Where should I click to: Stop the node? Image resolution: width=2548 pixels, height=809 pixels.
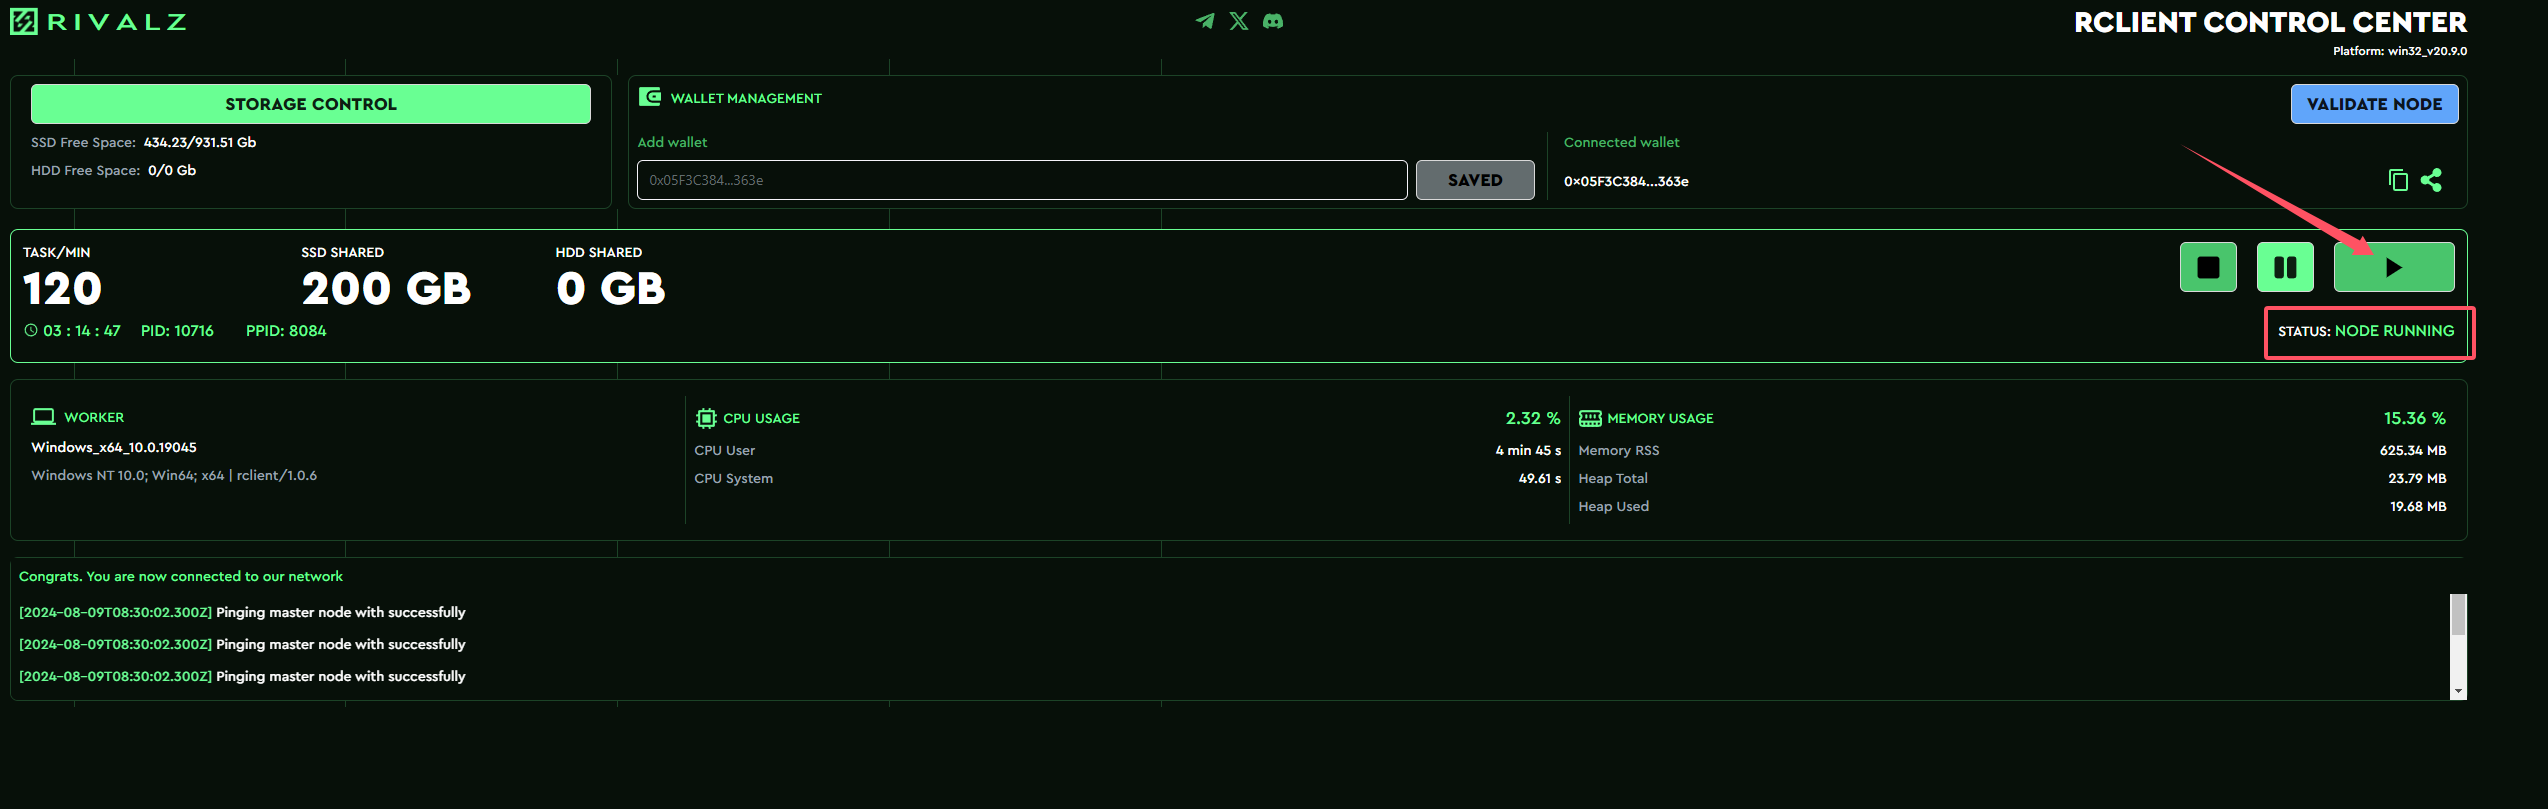2208,267
